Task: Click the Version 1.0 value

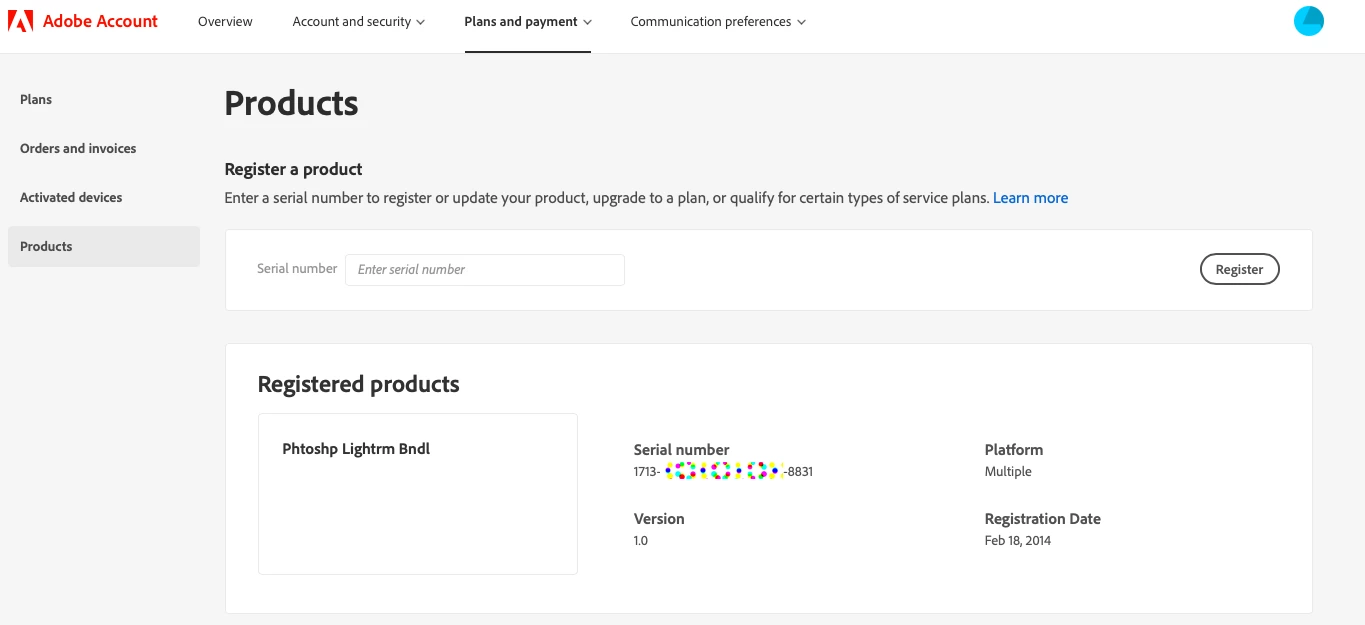Action: click(641, 541)
